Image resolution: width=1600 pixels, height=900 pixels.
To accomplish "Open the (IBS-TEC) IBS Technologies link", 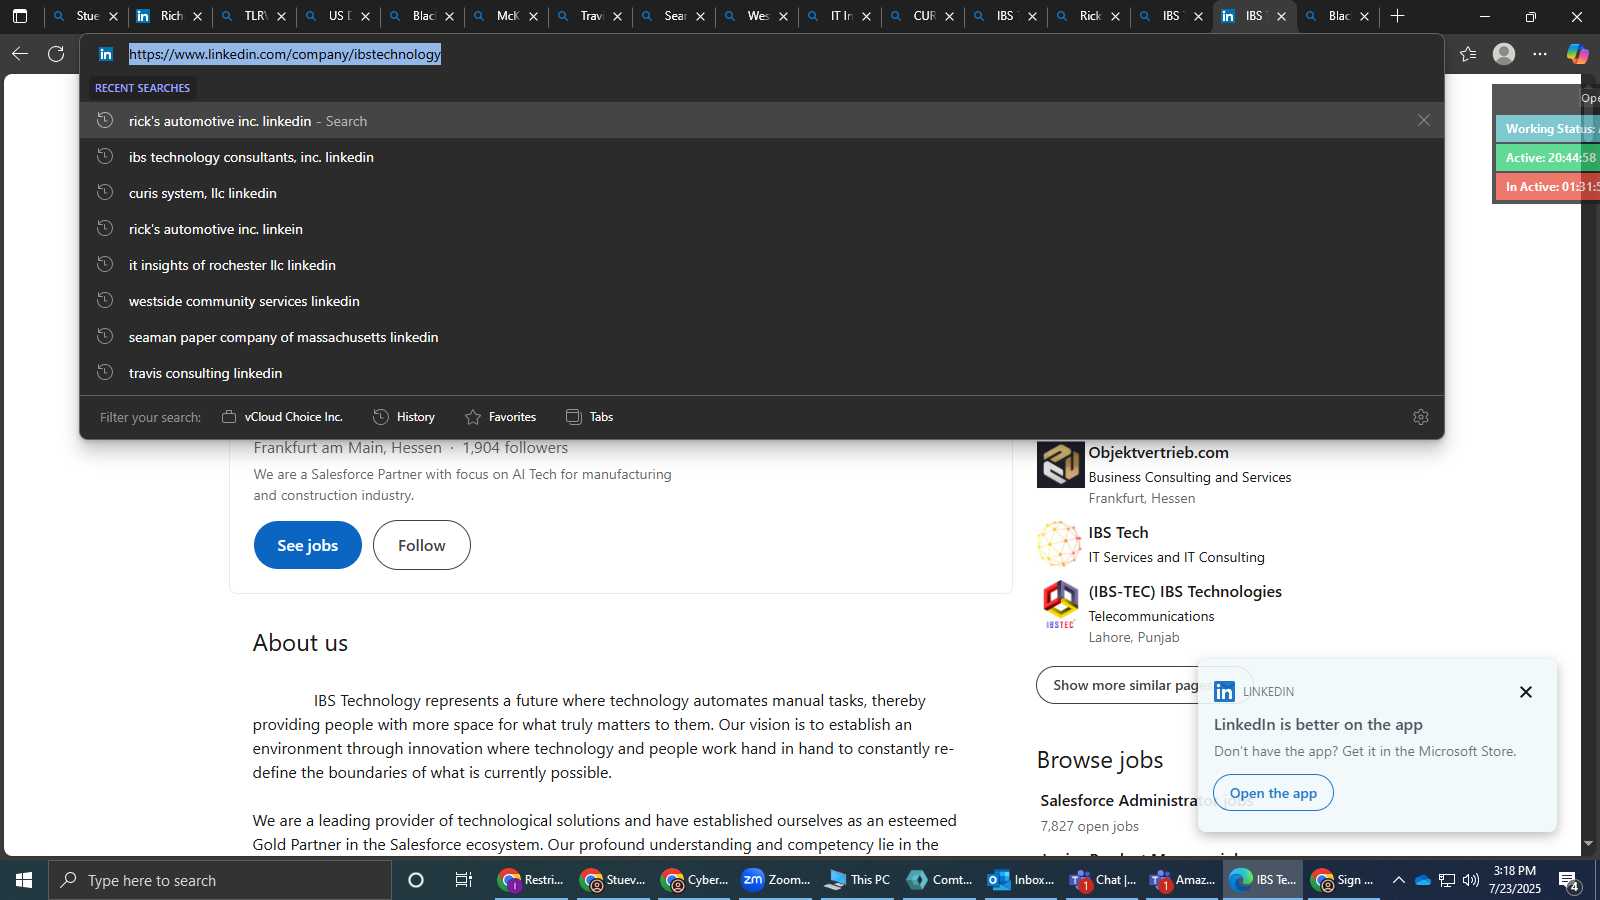I will tap(1185, 591).
